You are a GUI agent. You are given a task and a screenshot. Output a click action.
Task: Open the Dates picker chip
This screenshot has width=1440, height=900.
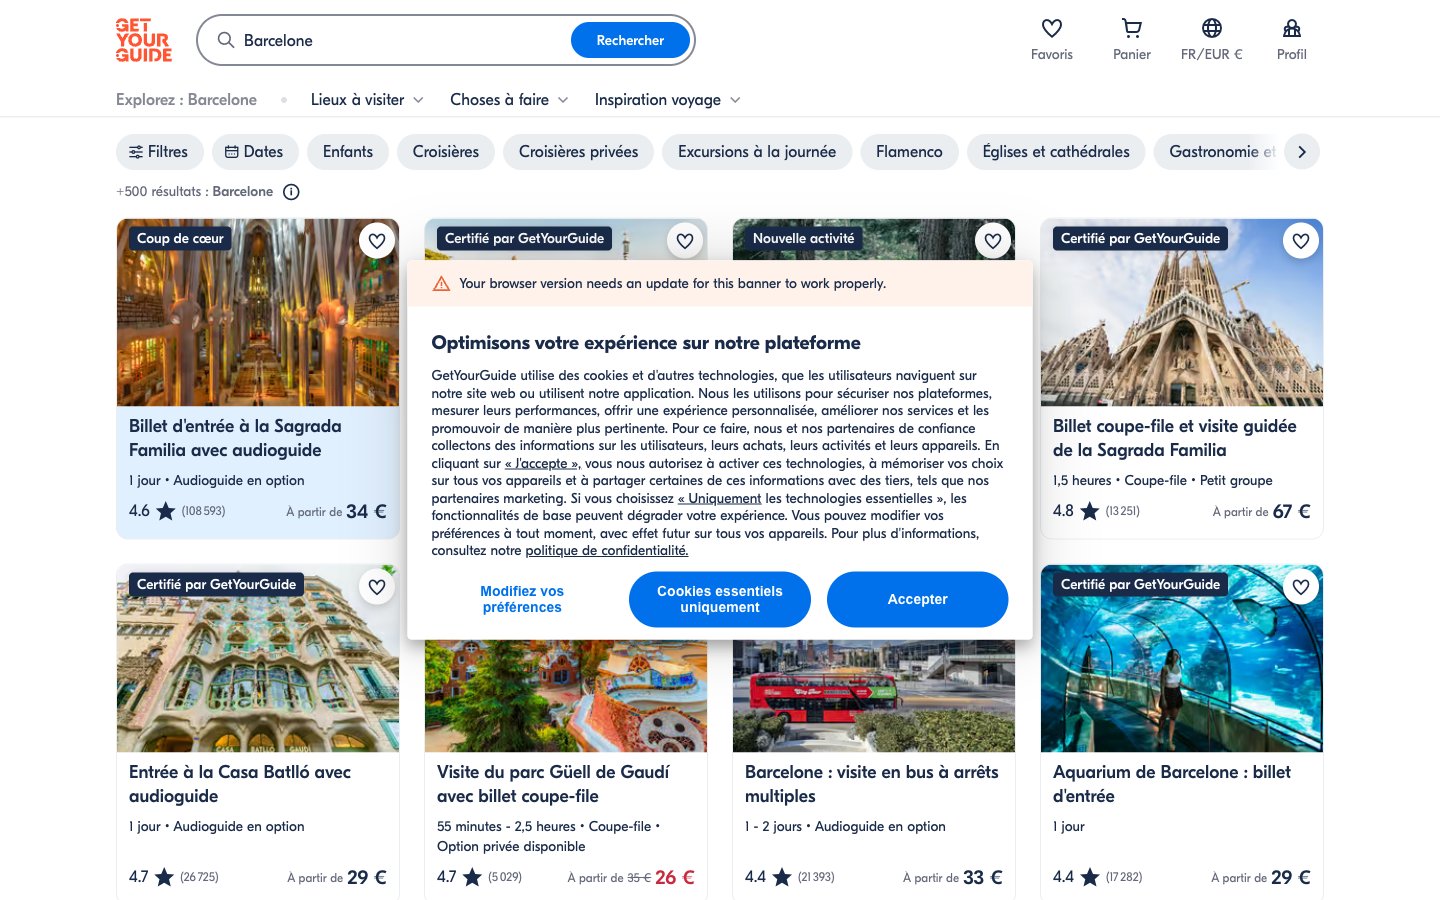[x=254, y=152]
